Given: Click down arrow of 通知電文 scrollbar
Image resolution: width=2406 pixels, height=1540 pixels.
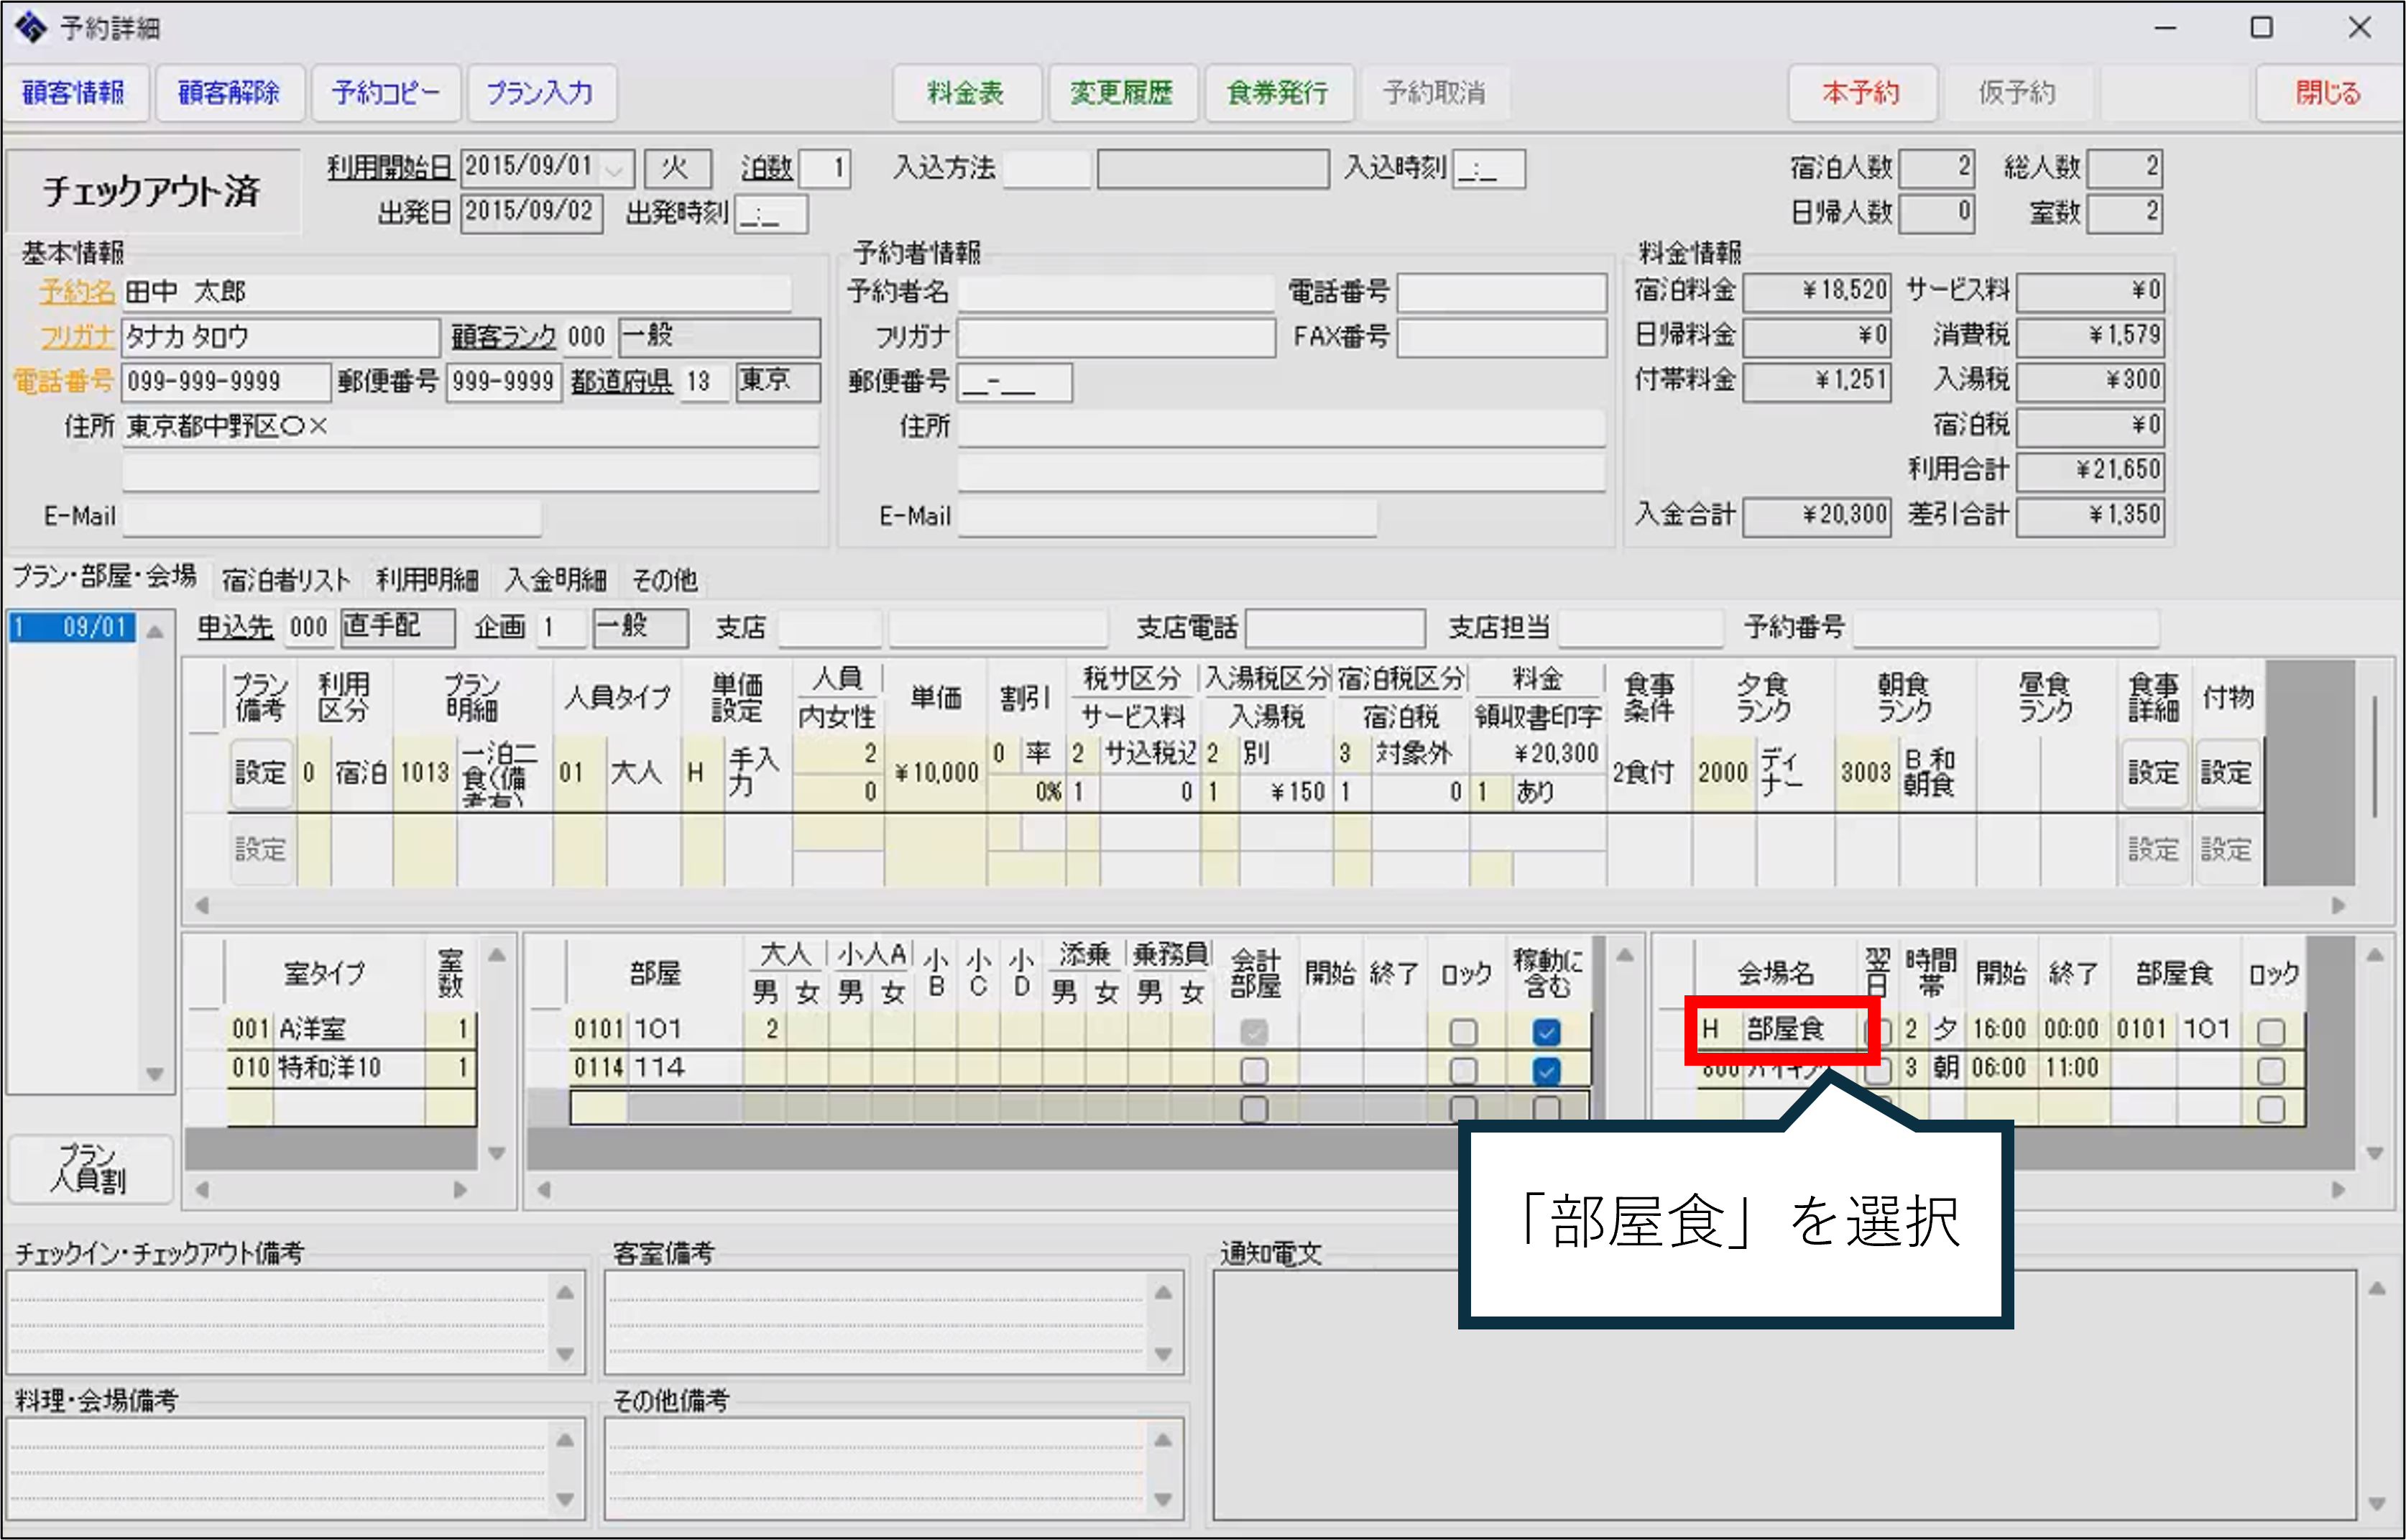Looking at the screenshot, I should [x=2377, y=1504].
